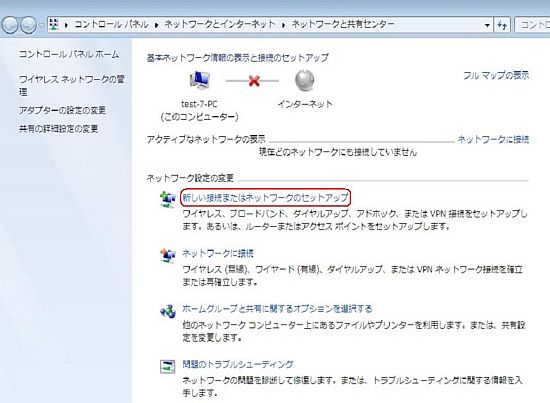Click the red X connection error icon

[254, 81]
